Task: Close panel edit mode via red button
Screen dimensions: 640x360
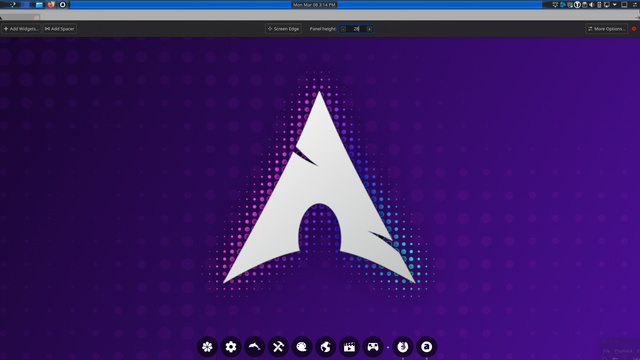Action: point(634,29)
